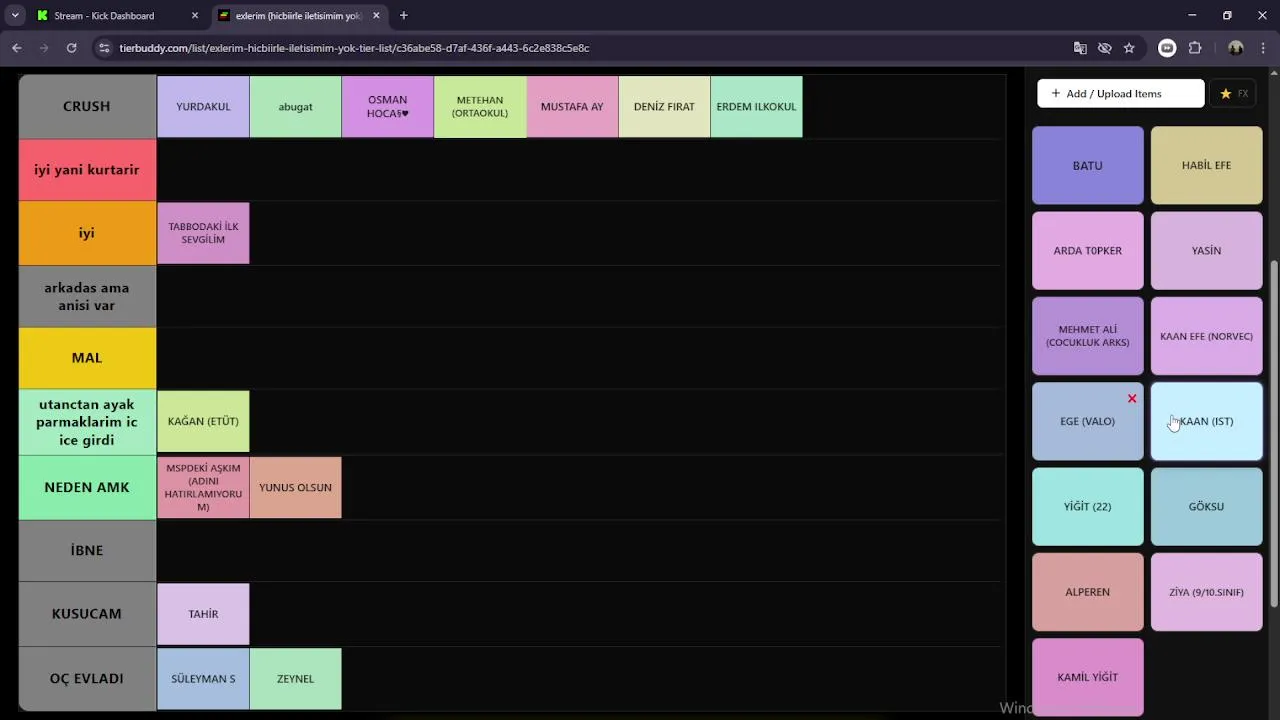Select the ARDA TOPKER item card
This screenshot has width=1280, height=720.
coord(1087,250)
